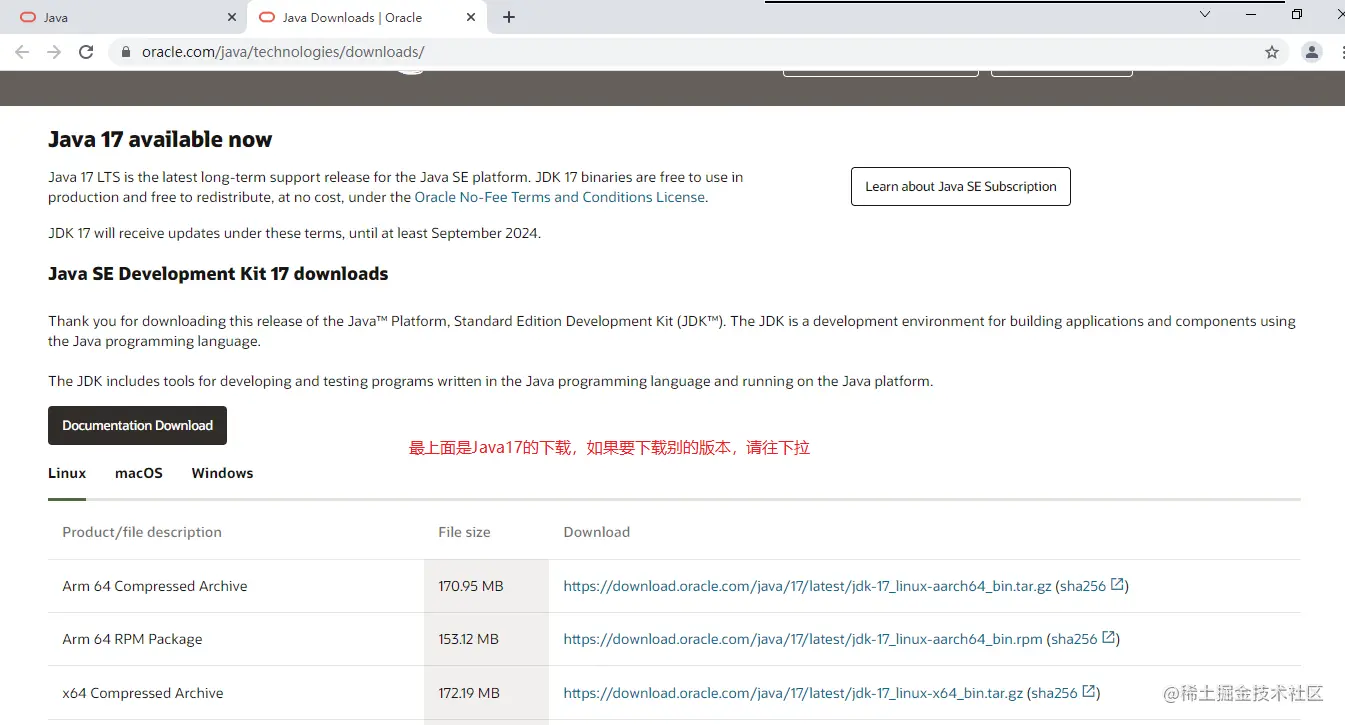The width and height of the screenshot is (1345, 725).
Task: Open the Chrome profile avatar icon
Action: click(1312, 52)
